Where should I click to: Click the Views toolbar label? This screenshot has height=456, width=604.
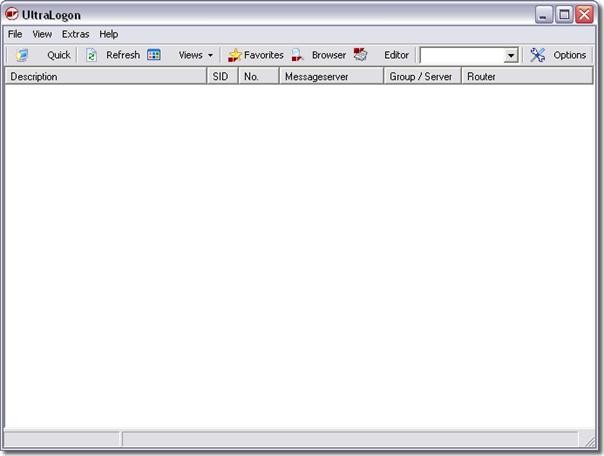coord(190,55)
